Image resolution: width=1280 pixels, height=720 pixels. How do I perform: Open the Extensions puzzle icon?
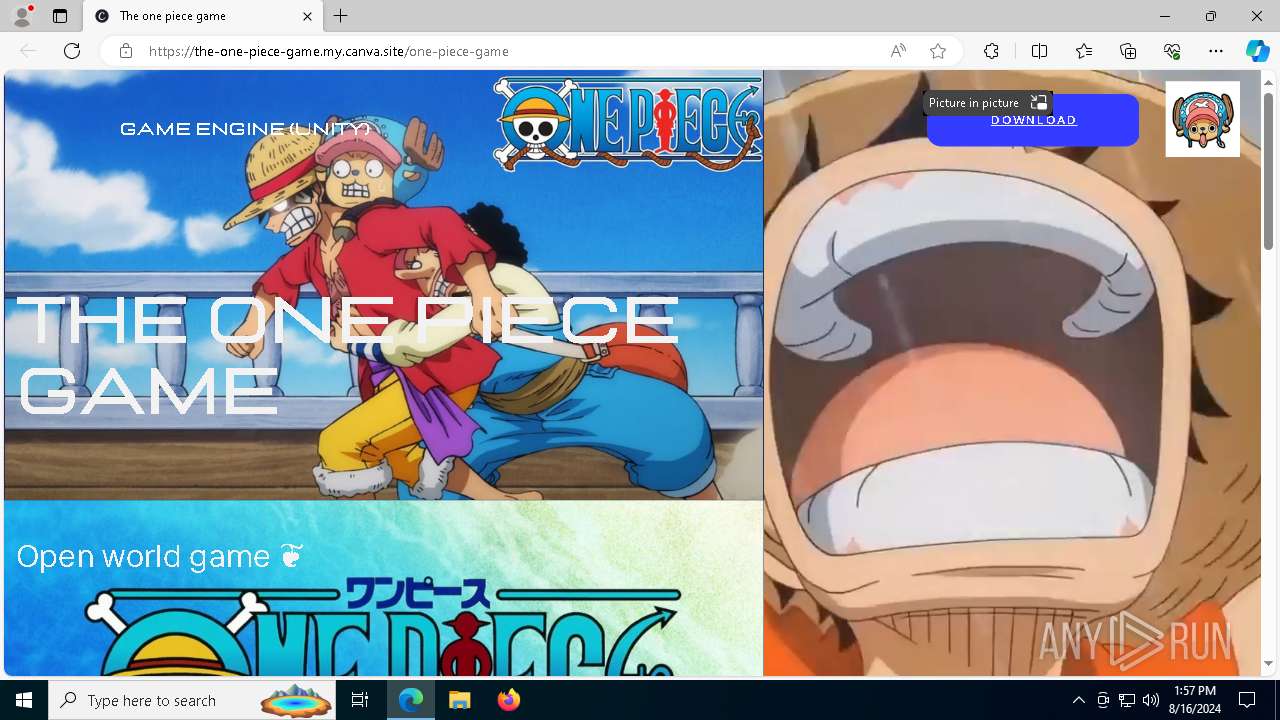pyautogui.click(x=991, y=51)
